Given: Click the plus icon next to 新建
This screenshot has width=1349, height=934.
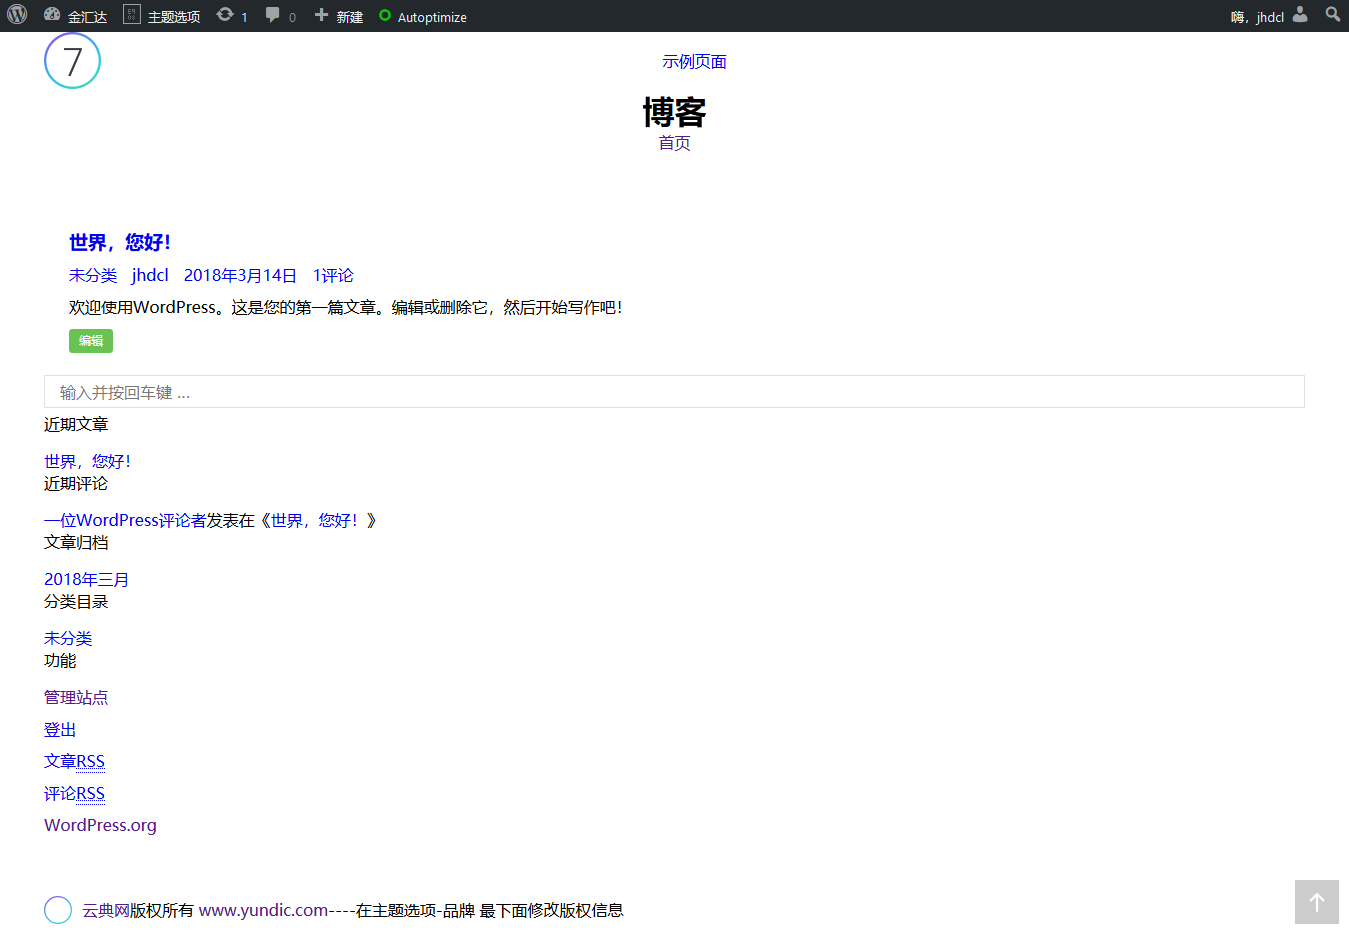Looking at the screenshot, I should click(x=319, y=15).
